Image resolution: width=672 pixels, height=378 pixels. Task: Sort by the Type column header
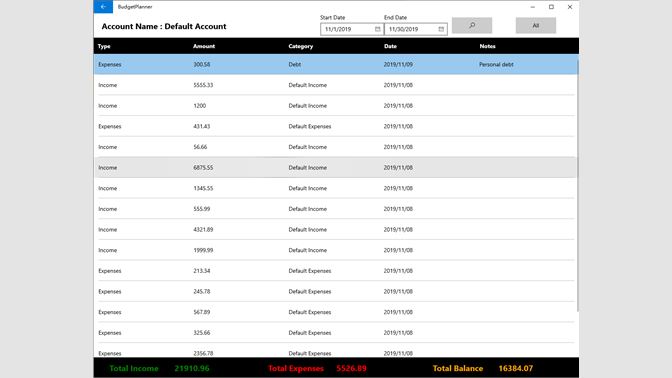[x=104, y=46]
